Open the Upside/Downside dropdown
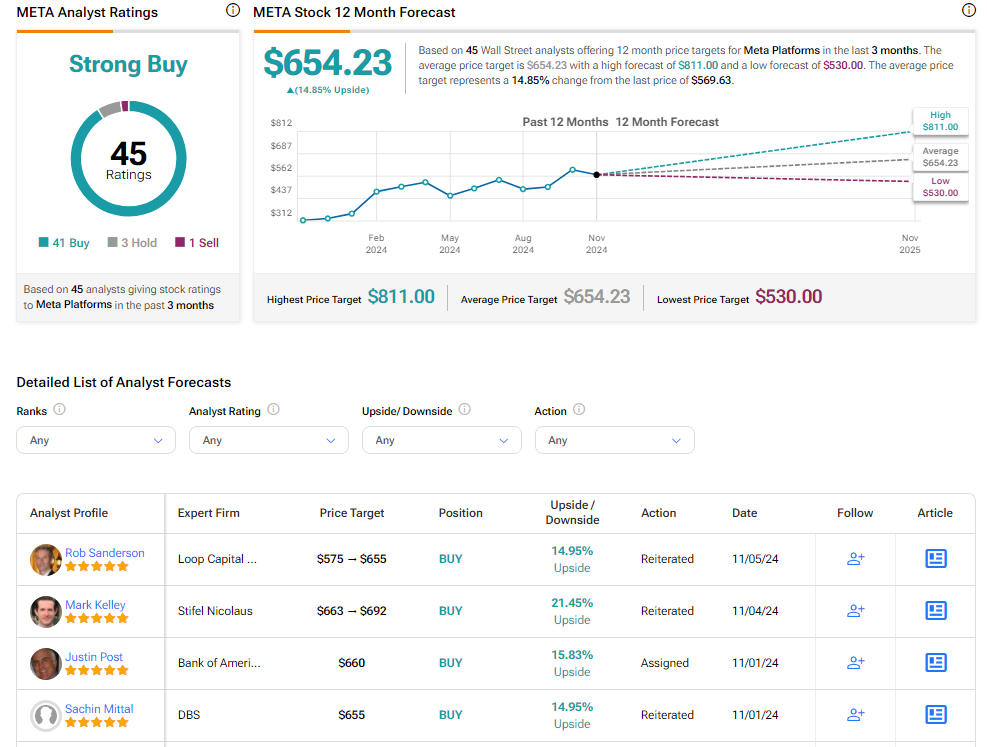The height and width of the screenshot is (747, 987). 441,440
